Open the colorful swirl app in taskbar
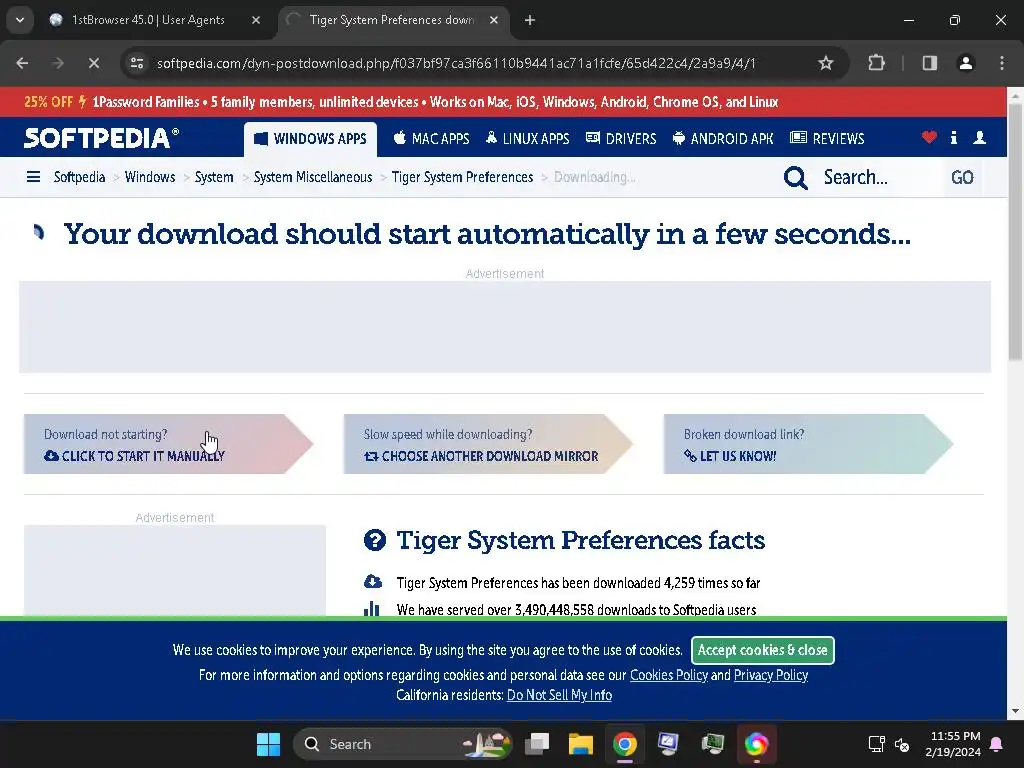 point(756,744)
